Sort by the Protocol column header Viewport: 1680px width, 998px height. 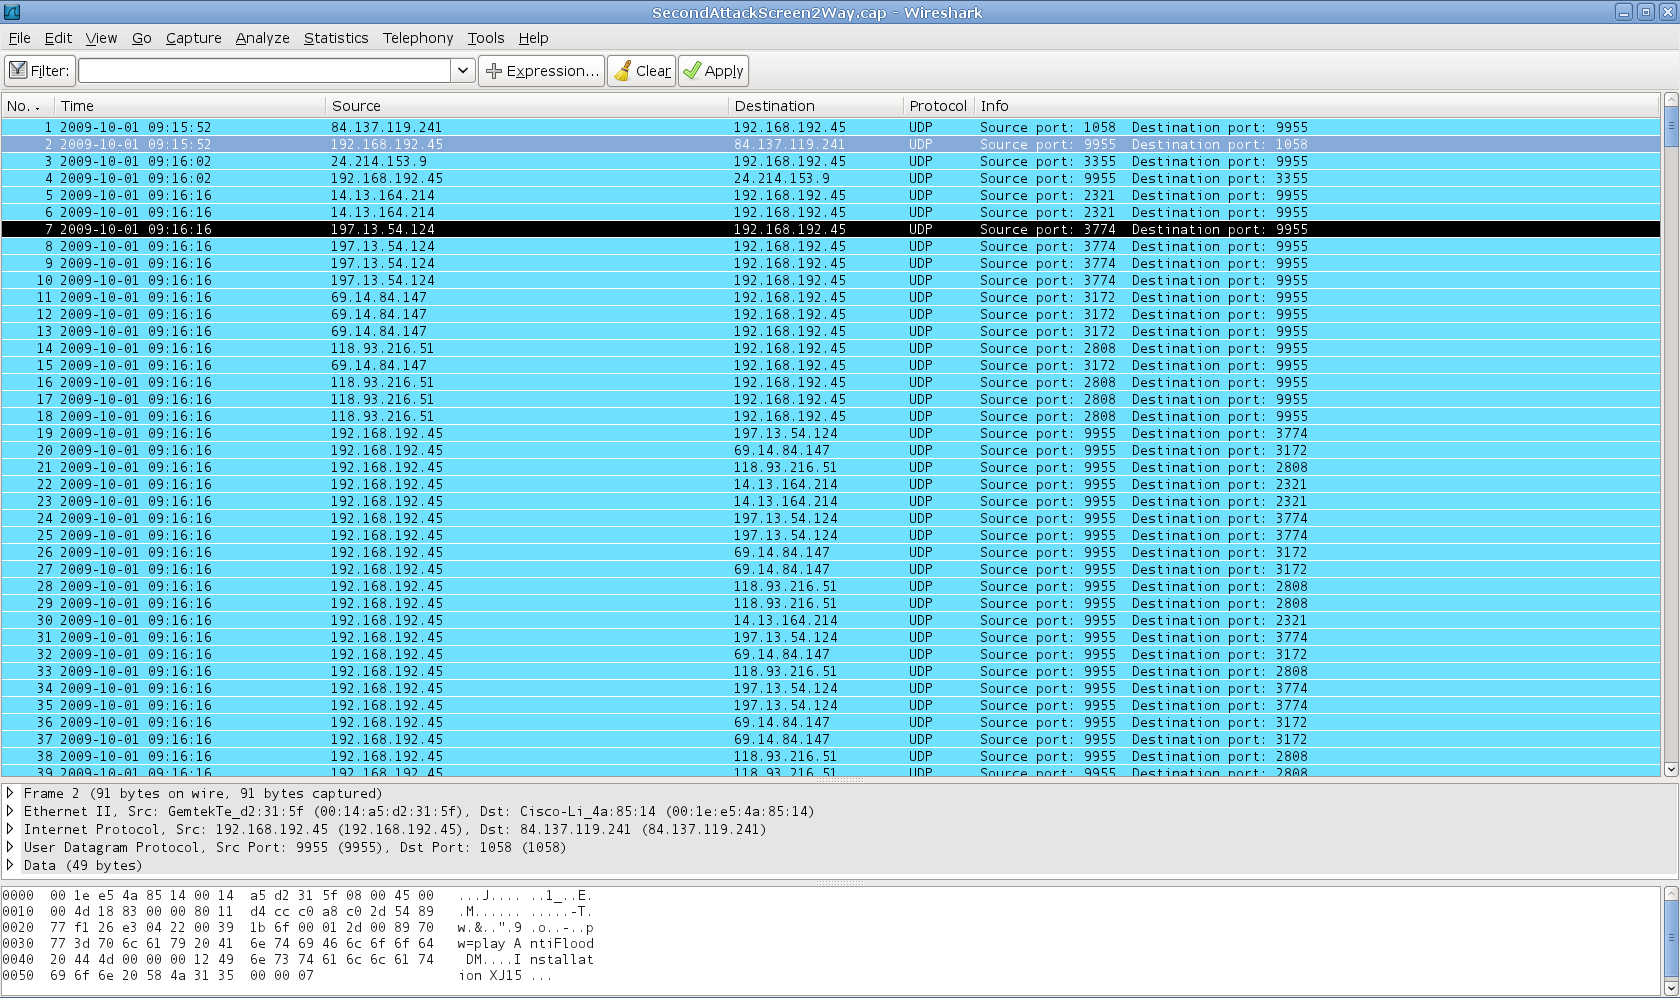938,106
